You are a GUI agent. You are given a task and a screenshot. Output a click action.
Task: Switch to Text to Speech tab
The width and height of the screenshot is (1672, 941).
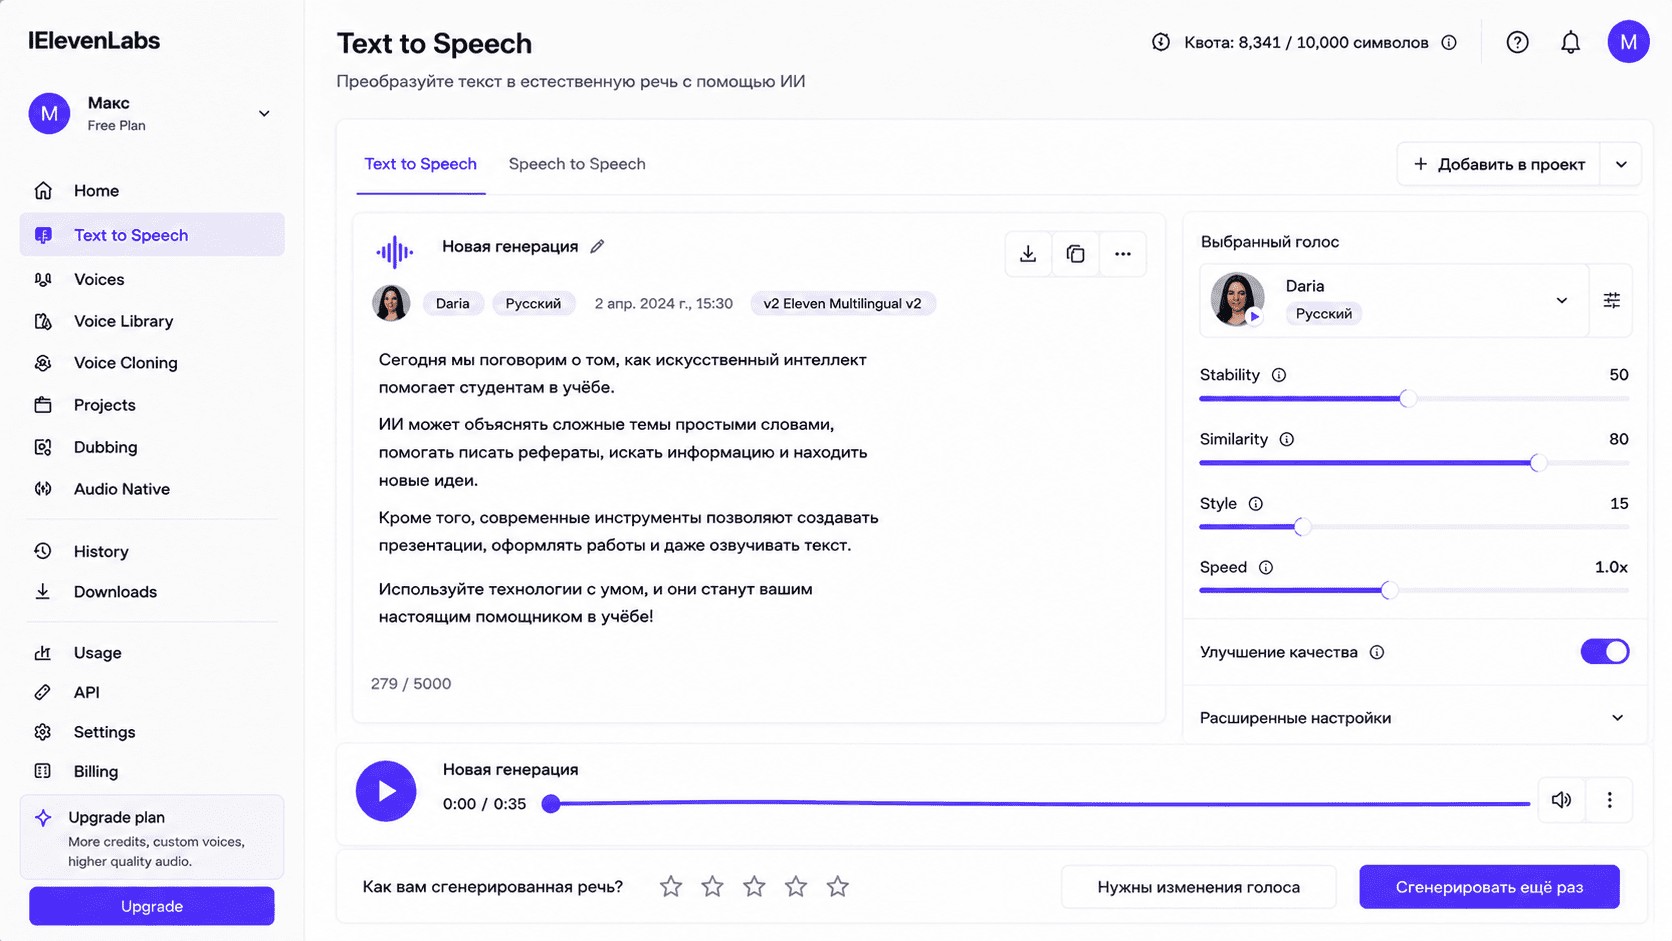click(420, 164)
